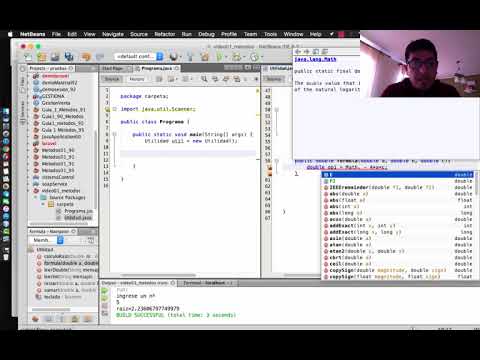Click the find selection magnifier editor icon

tap(204, 79)
